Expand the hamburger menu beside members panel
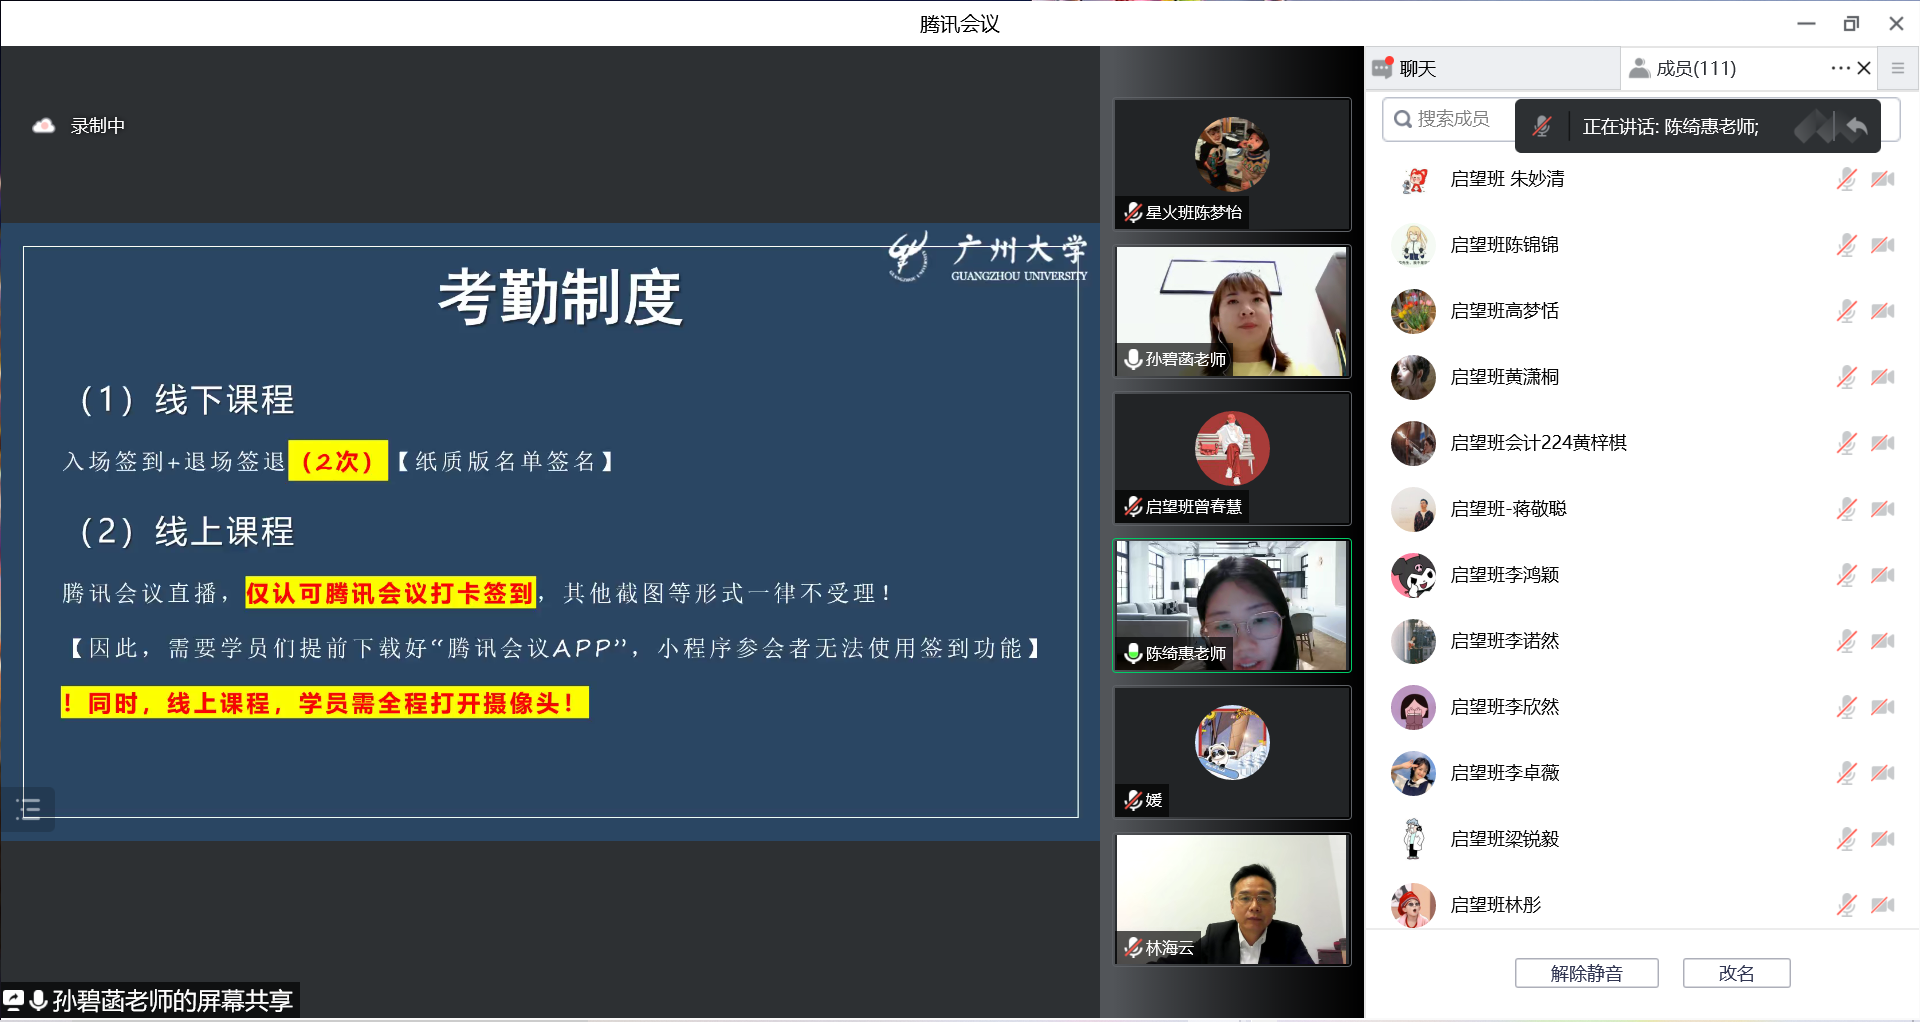This screenshot has height=1022, width=1920. click(1897, 68)
